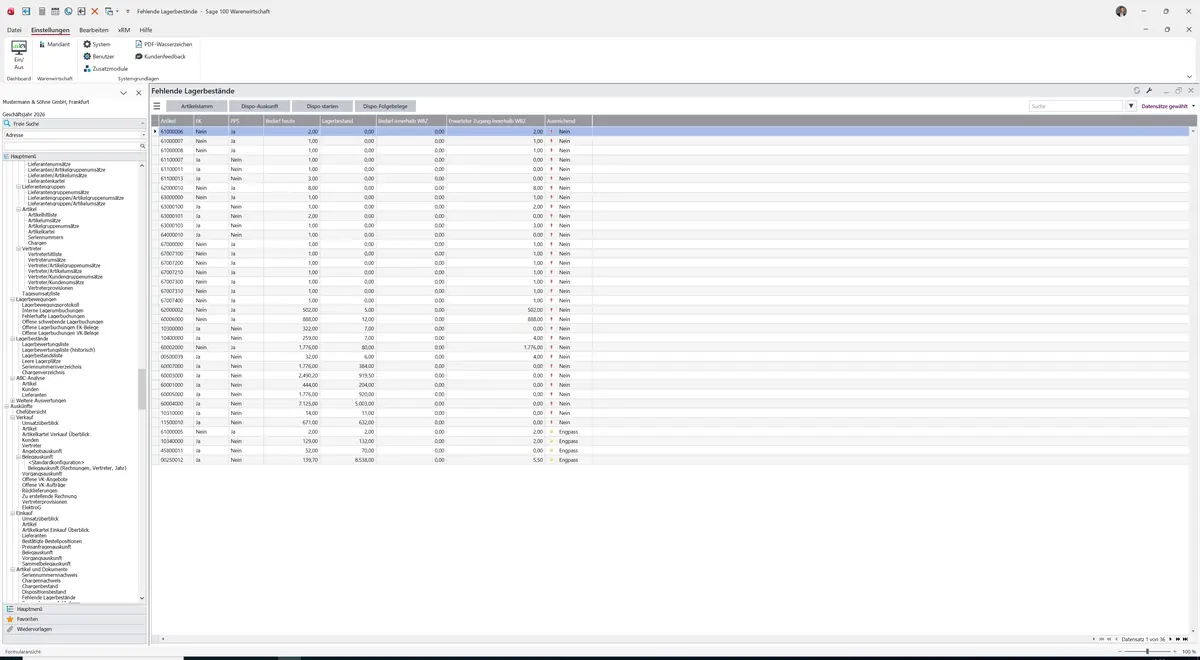Click the wrench icon of Fehlende Lagerbestände
Image resolution: width=1200 pixels, height=660 pixels.
(x=1150, y=91)
